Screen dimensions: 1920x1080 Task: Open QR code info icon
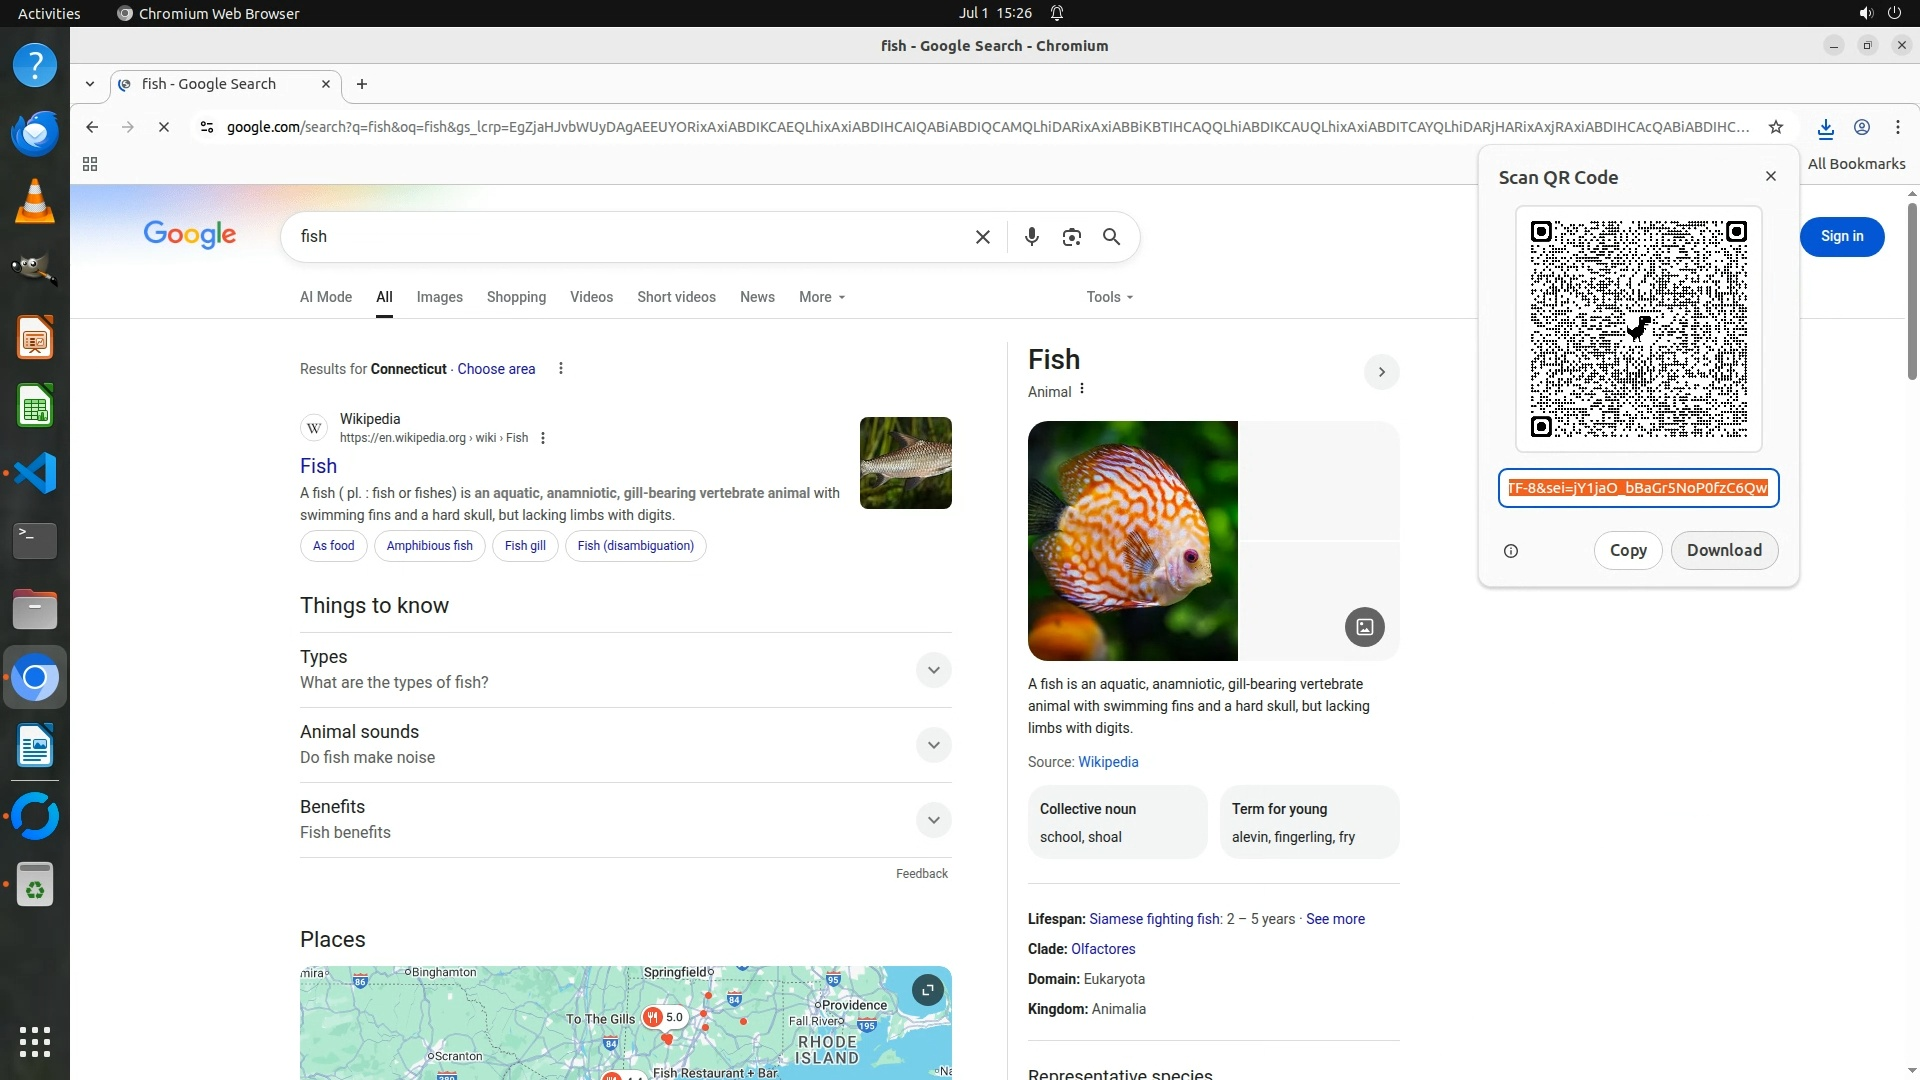pyautogui.click(x=1510, y=551)
